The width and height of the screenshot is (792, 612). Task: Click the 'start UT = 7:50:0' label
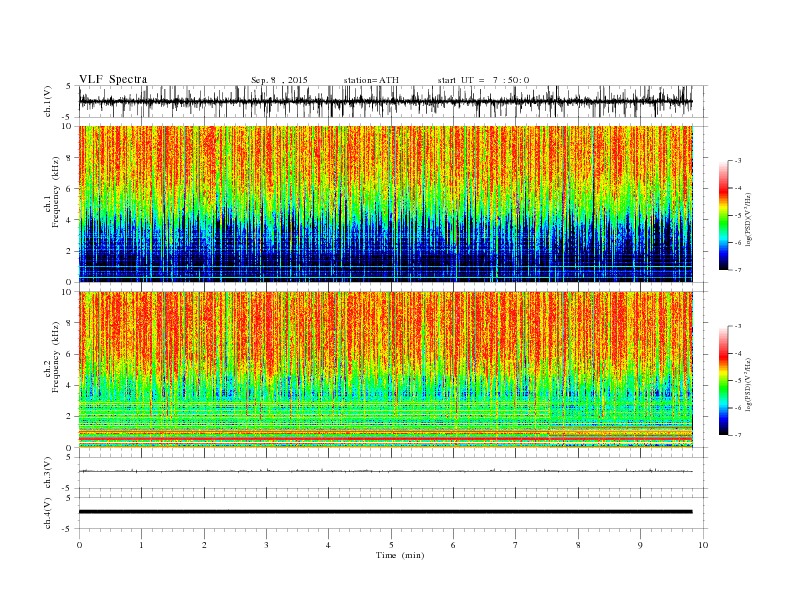(x=483, y=80)
